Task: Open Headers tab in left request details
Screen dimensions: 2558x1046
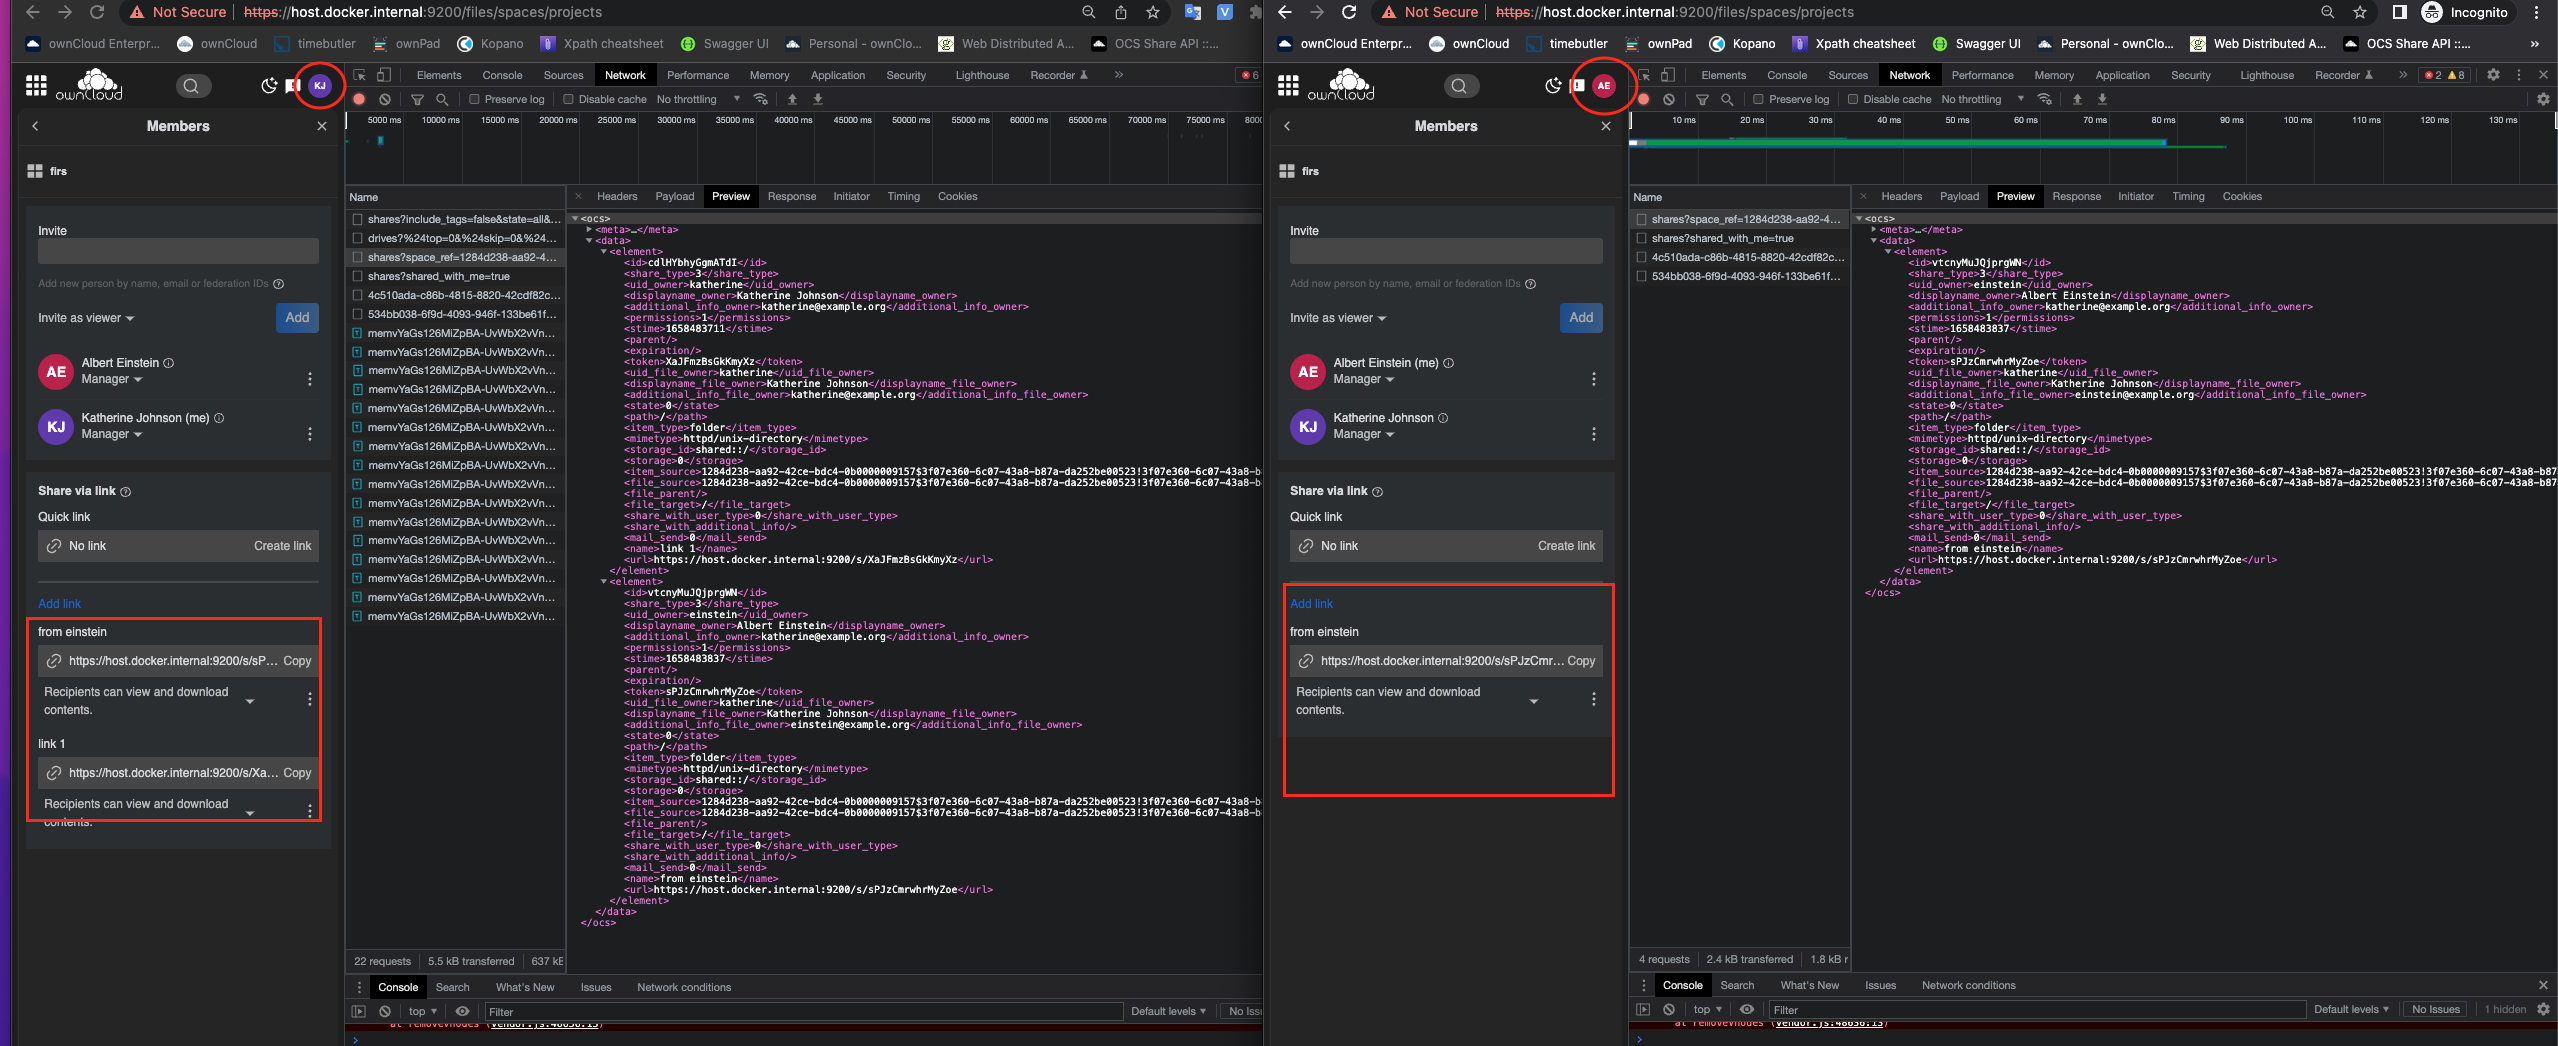Action: tap(617, 196)
